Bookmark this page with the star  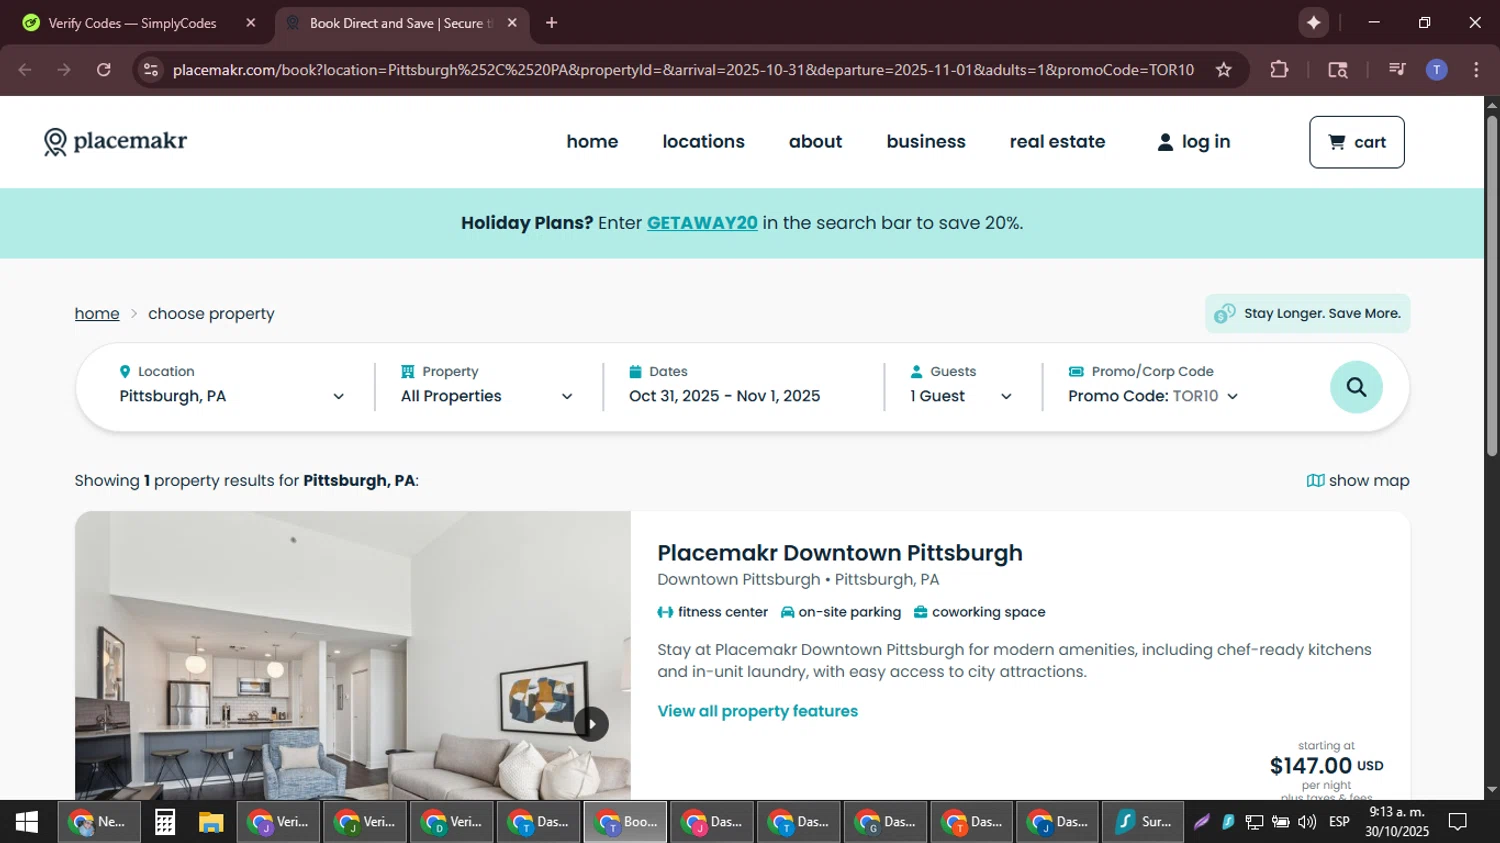(x=1223, y=69)
